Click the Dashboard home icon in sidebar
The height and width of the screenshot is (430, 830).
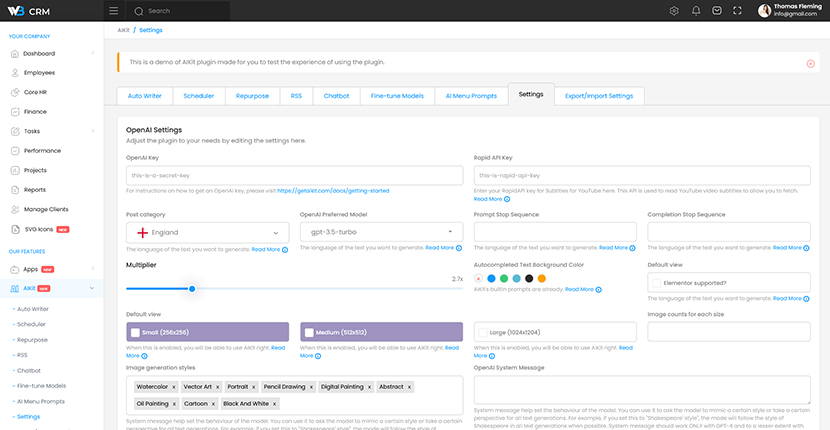[15, 53]
